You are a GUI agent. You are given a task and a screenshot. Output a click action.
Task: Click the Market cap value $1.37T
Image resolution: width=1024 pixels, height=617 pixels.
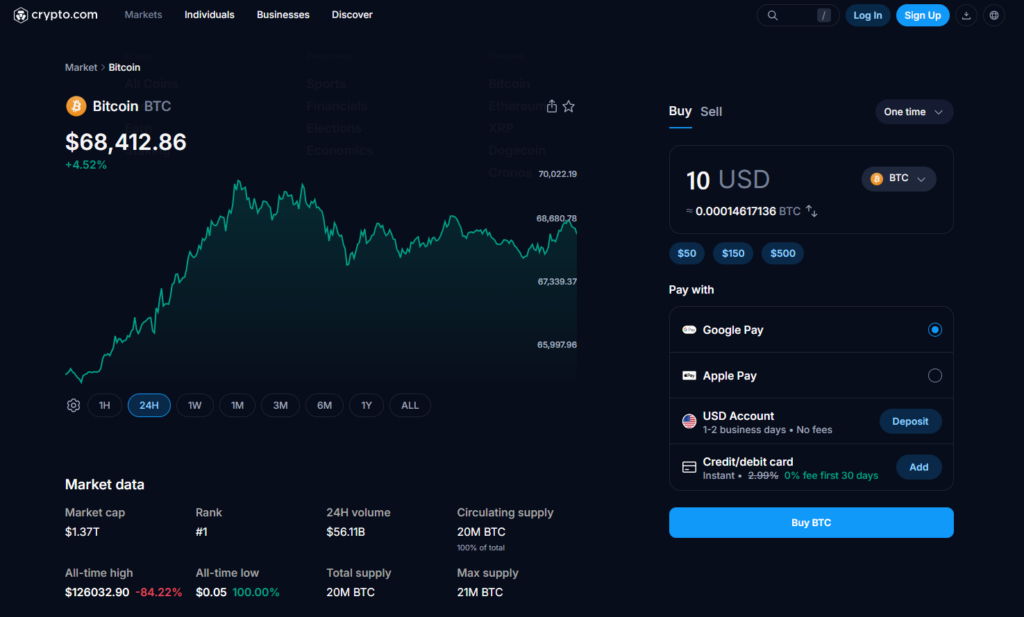click(82, 532)
